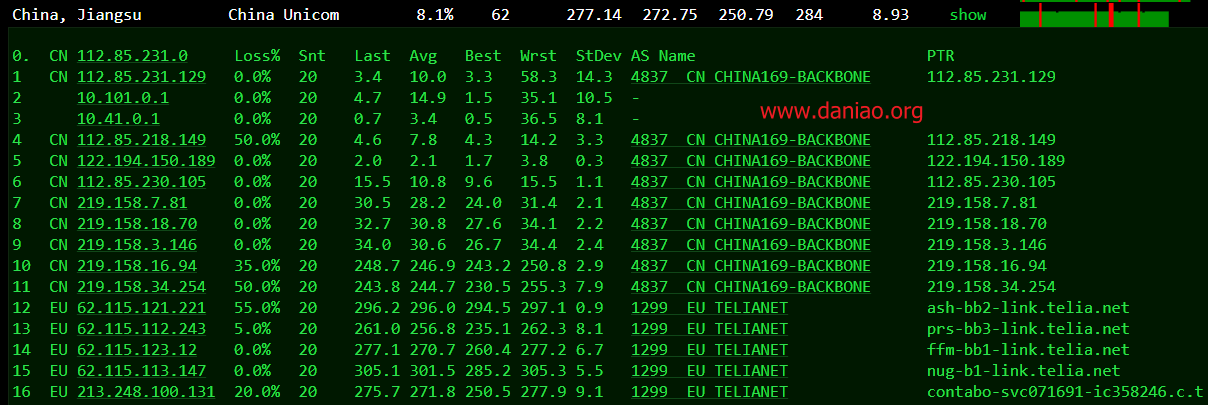Click the 'AS Name' column header
Viewport: 1208px width, 405px height.
[663, 56]
